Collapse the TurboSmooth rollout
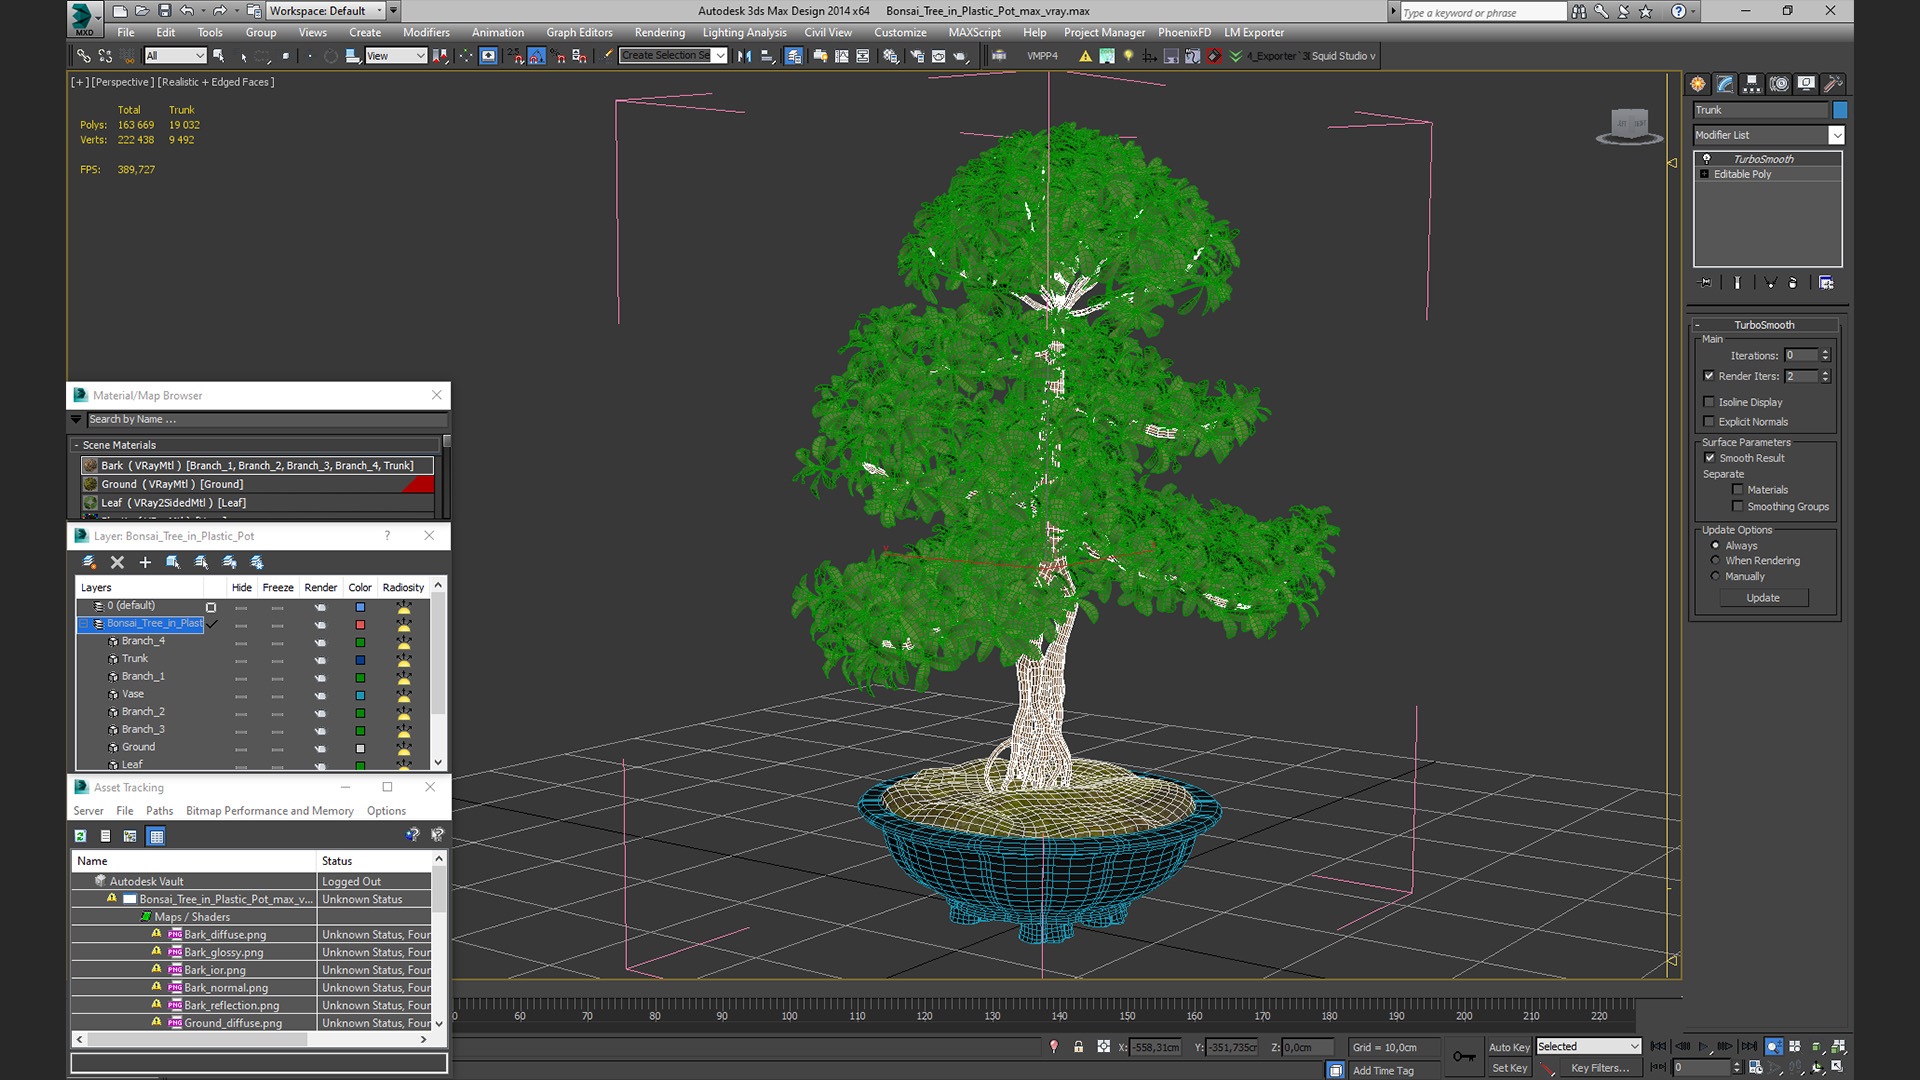The image size is (1920, 1080). (1765, 325)
